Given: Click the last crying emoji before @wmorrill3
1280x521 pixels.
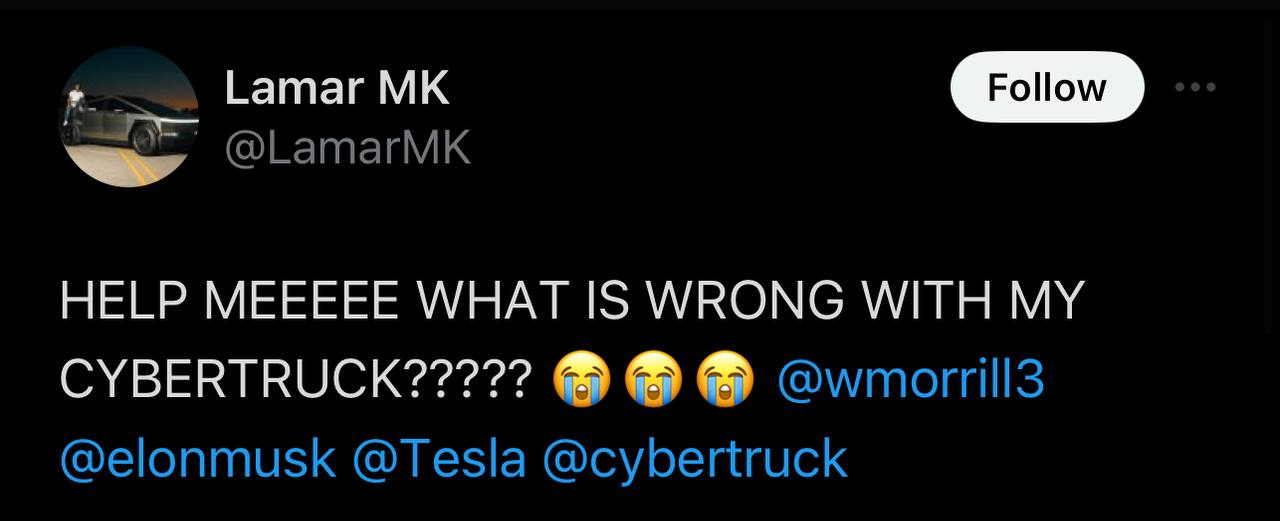Looking at the screenshot, I should pos(724,381).
